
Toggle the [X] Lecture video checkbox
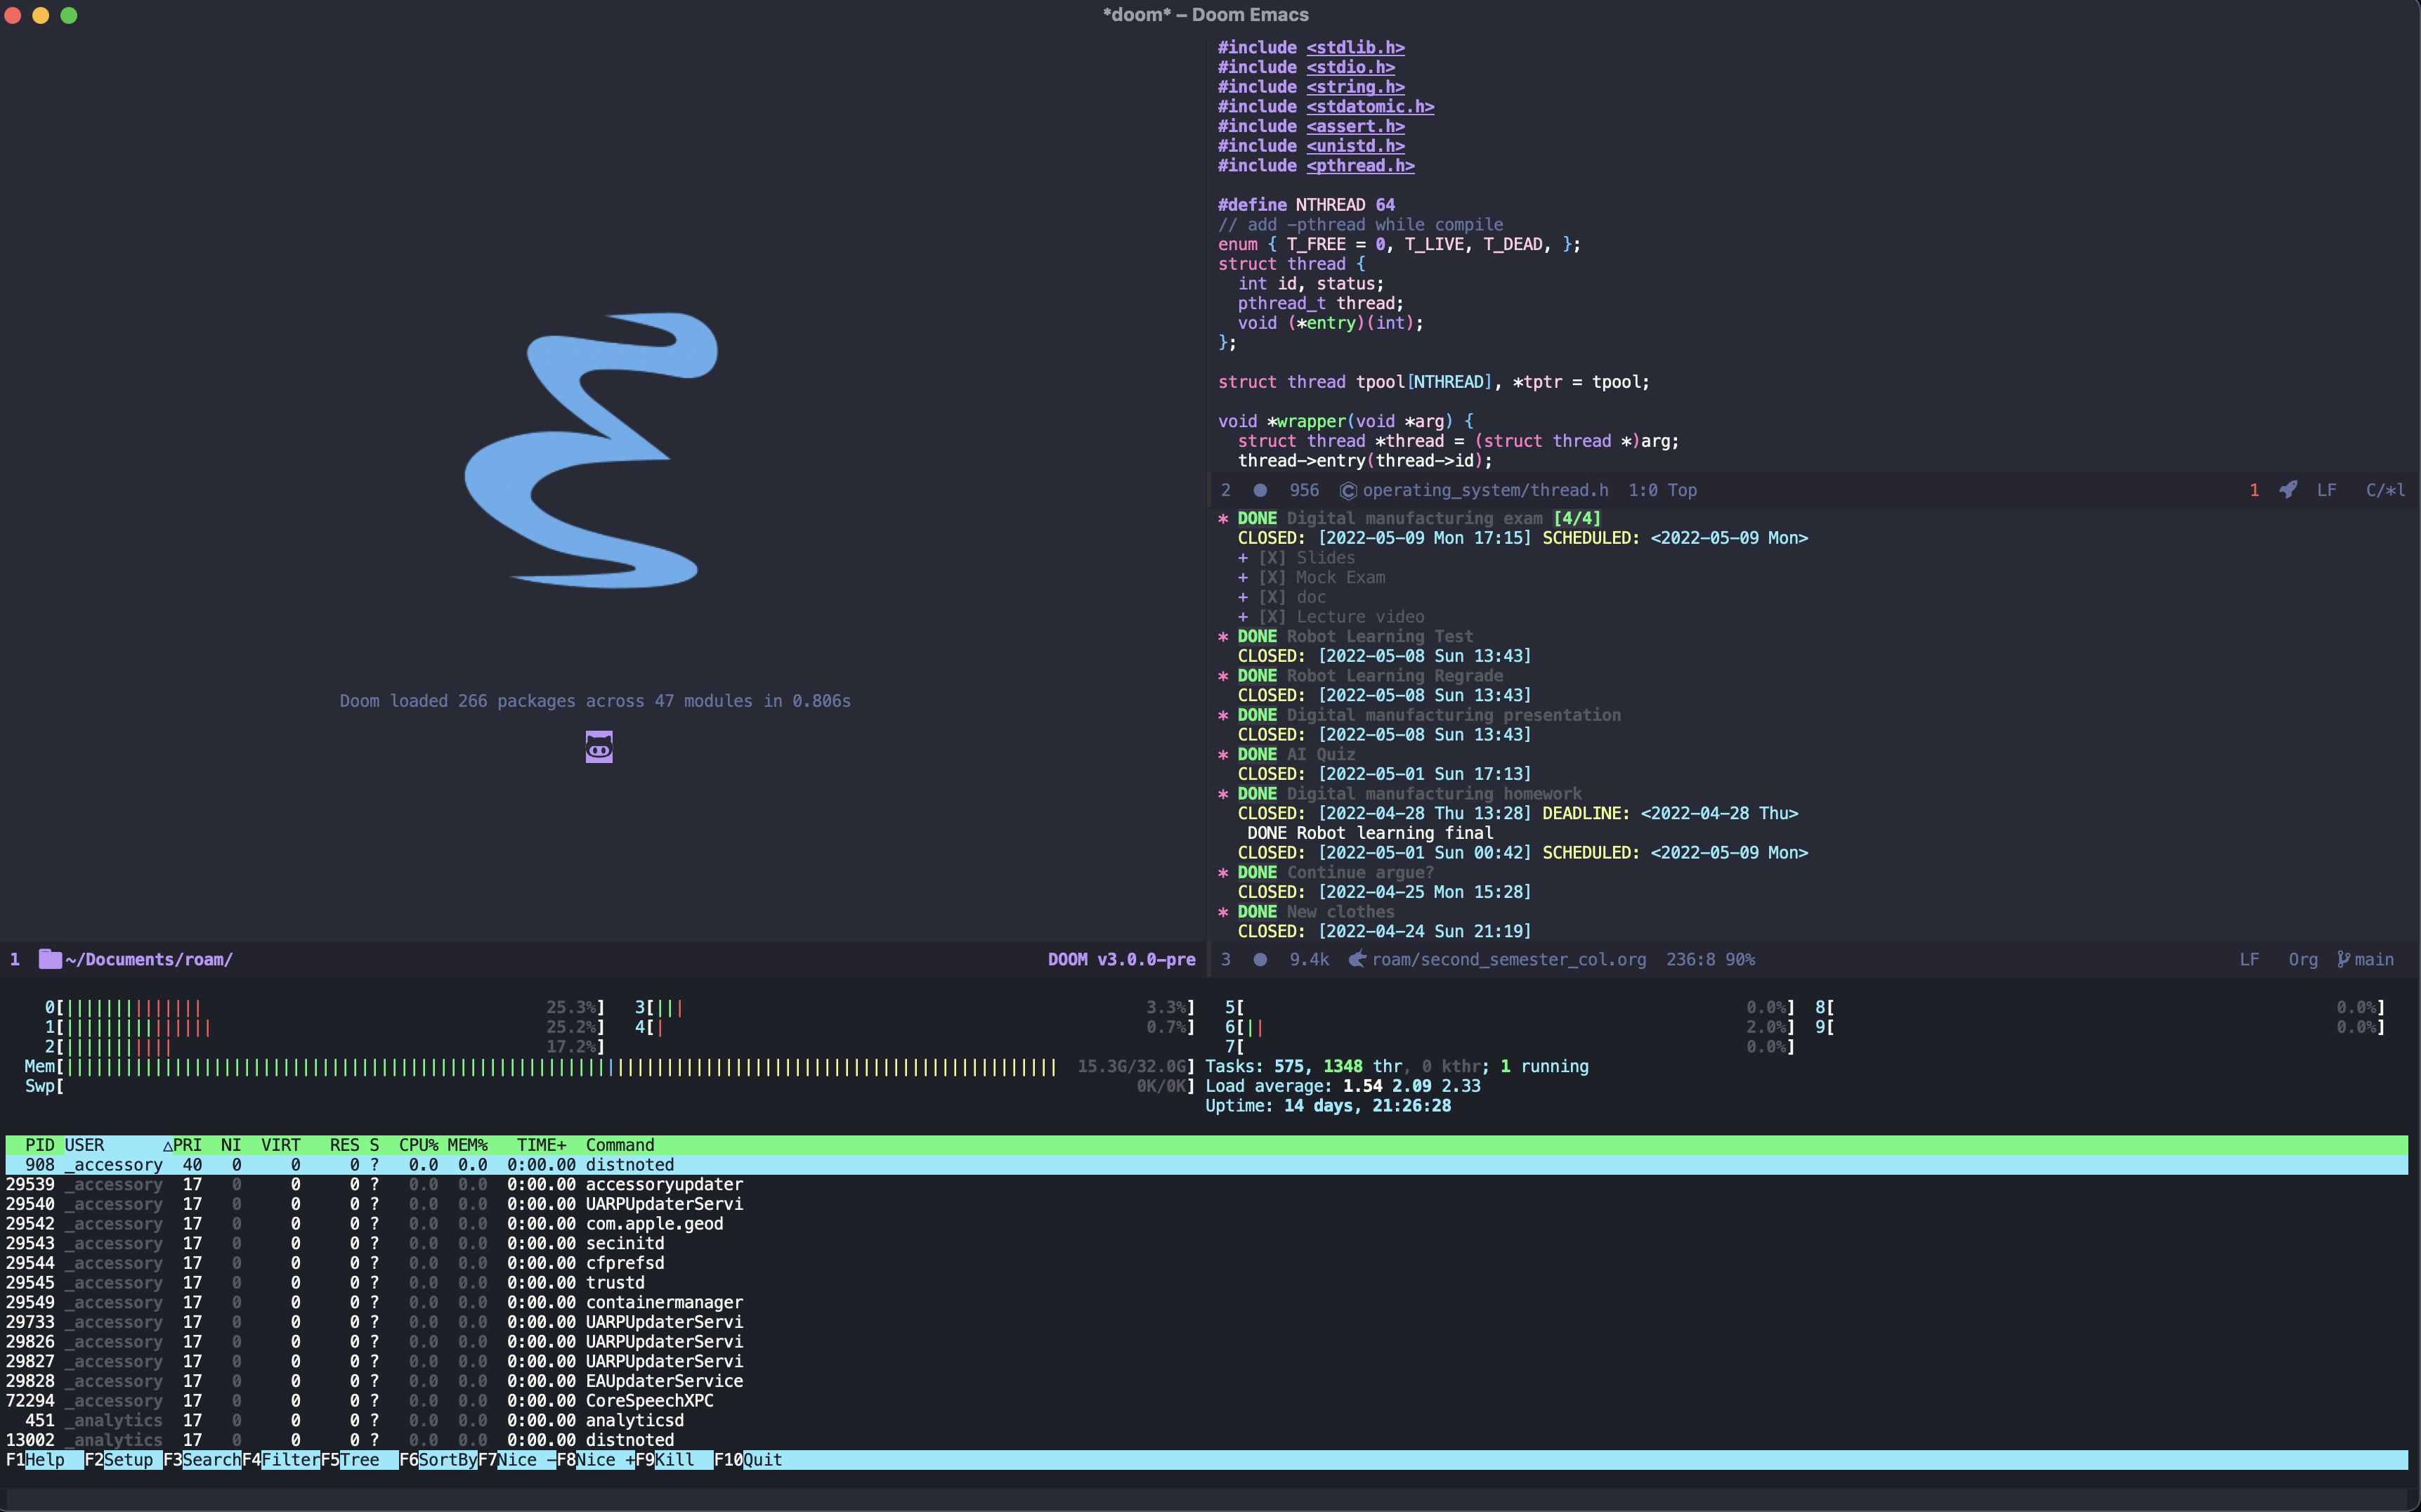[1272, 617]
